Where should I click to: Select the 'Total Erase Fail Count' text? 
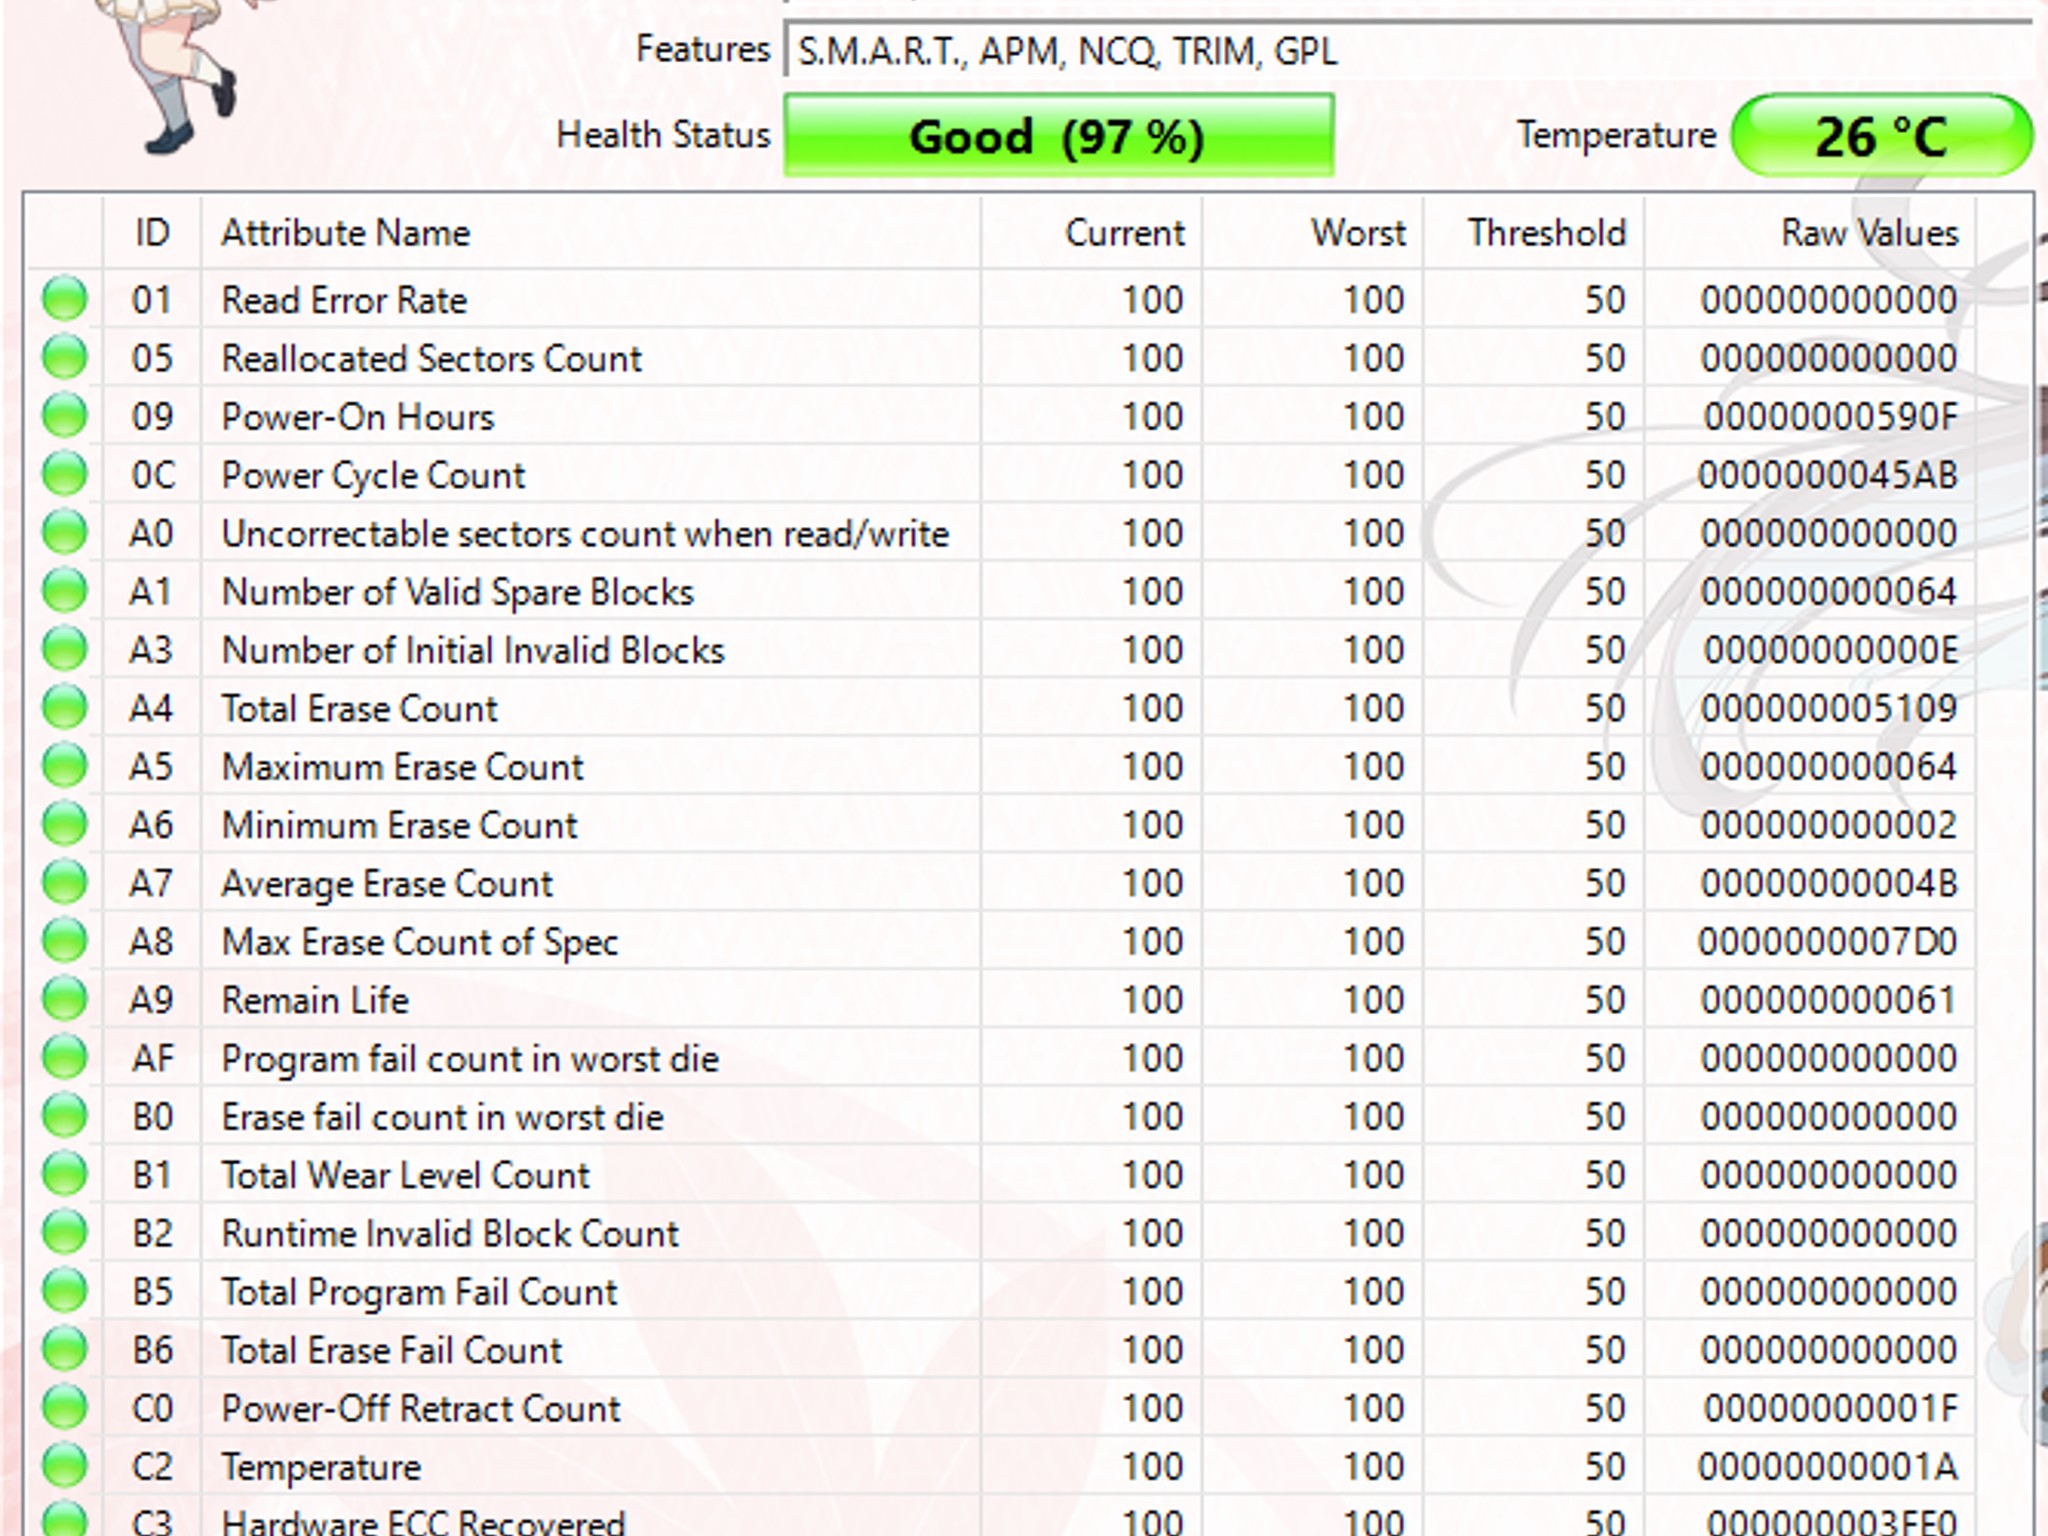click(391, 1350)
